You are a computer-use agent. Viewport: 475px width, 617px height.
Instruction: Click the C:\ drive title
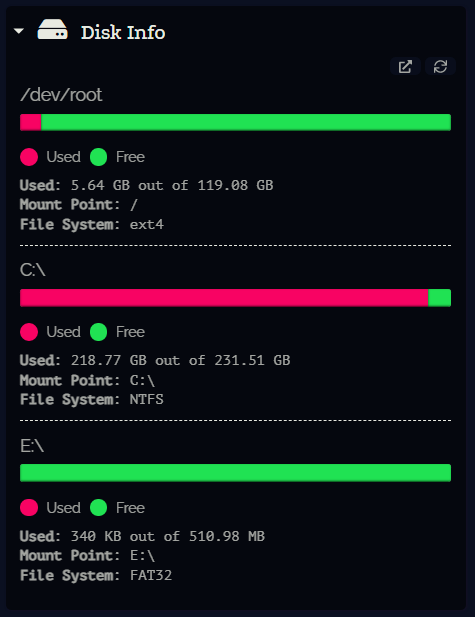click(x=33, y=270)
